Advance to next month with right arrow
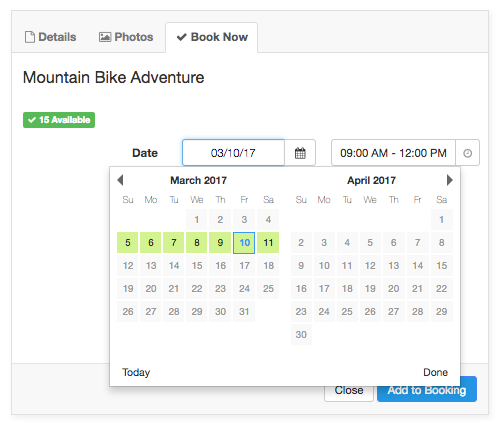The width and height of the screenshot is (499, 427). point(450,180)
